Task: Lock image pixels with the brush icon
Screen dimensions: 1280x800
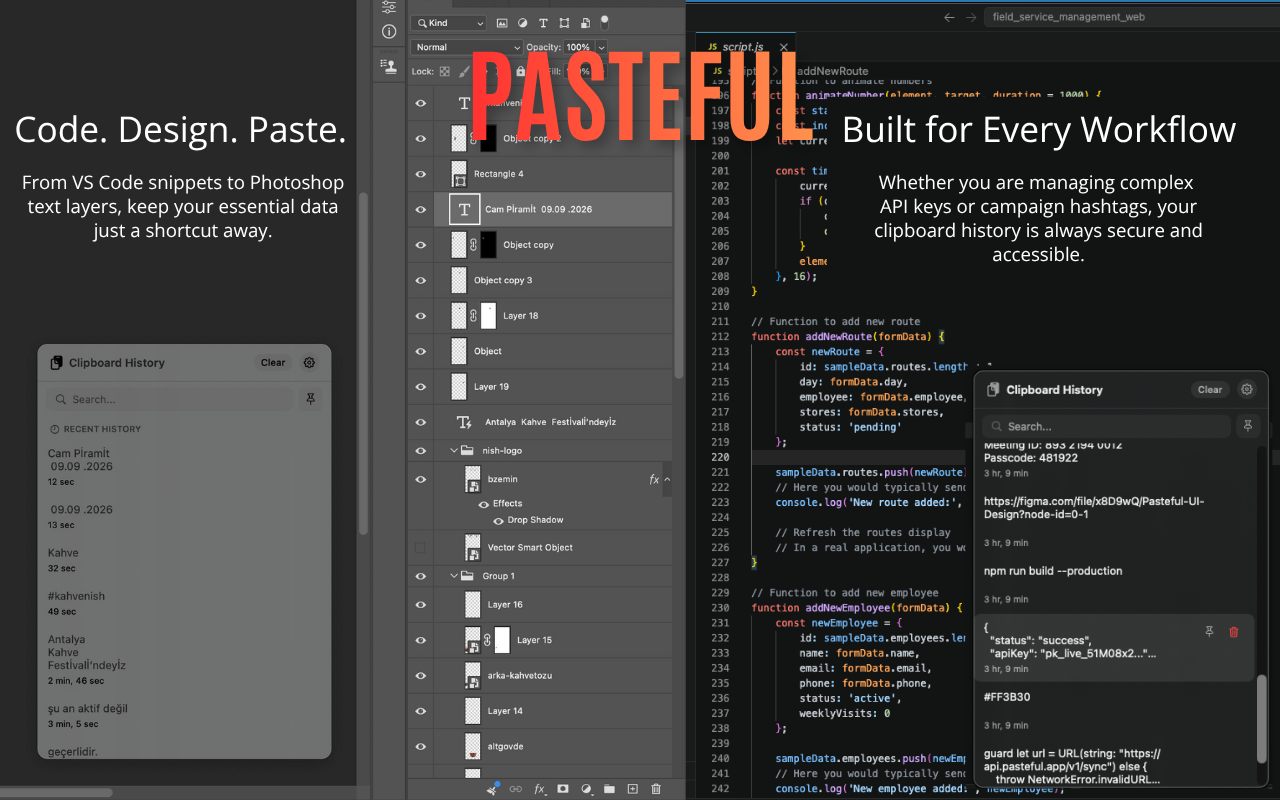Action: pos(463,72)
